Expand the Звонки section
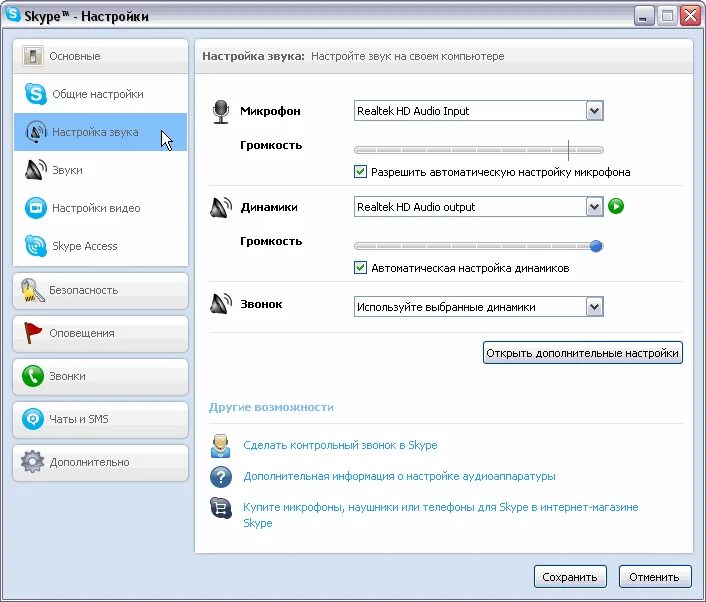This screenshot has width=706, height=602. pos(100,376)
